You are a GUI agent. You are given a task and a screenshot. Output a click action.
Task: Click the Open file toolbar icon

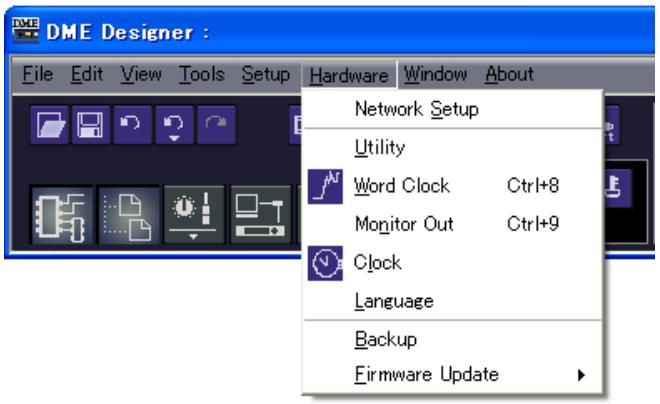coord(50,125)
